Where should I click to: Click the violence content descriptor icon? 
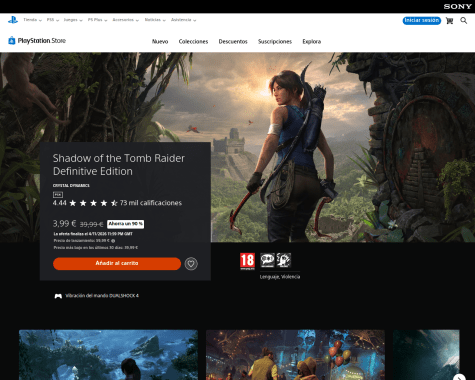284,260
